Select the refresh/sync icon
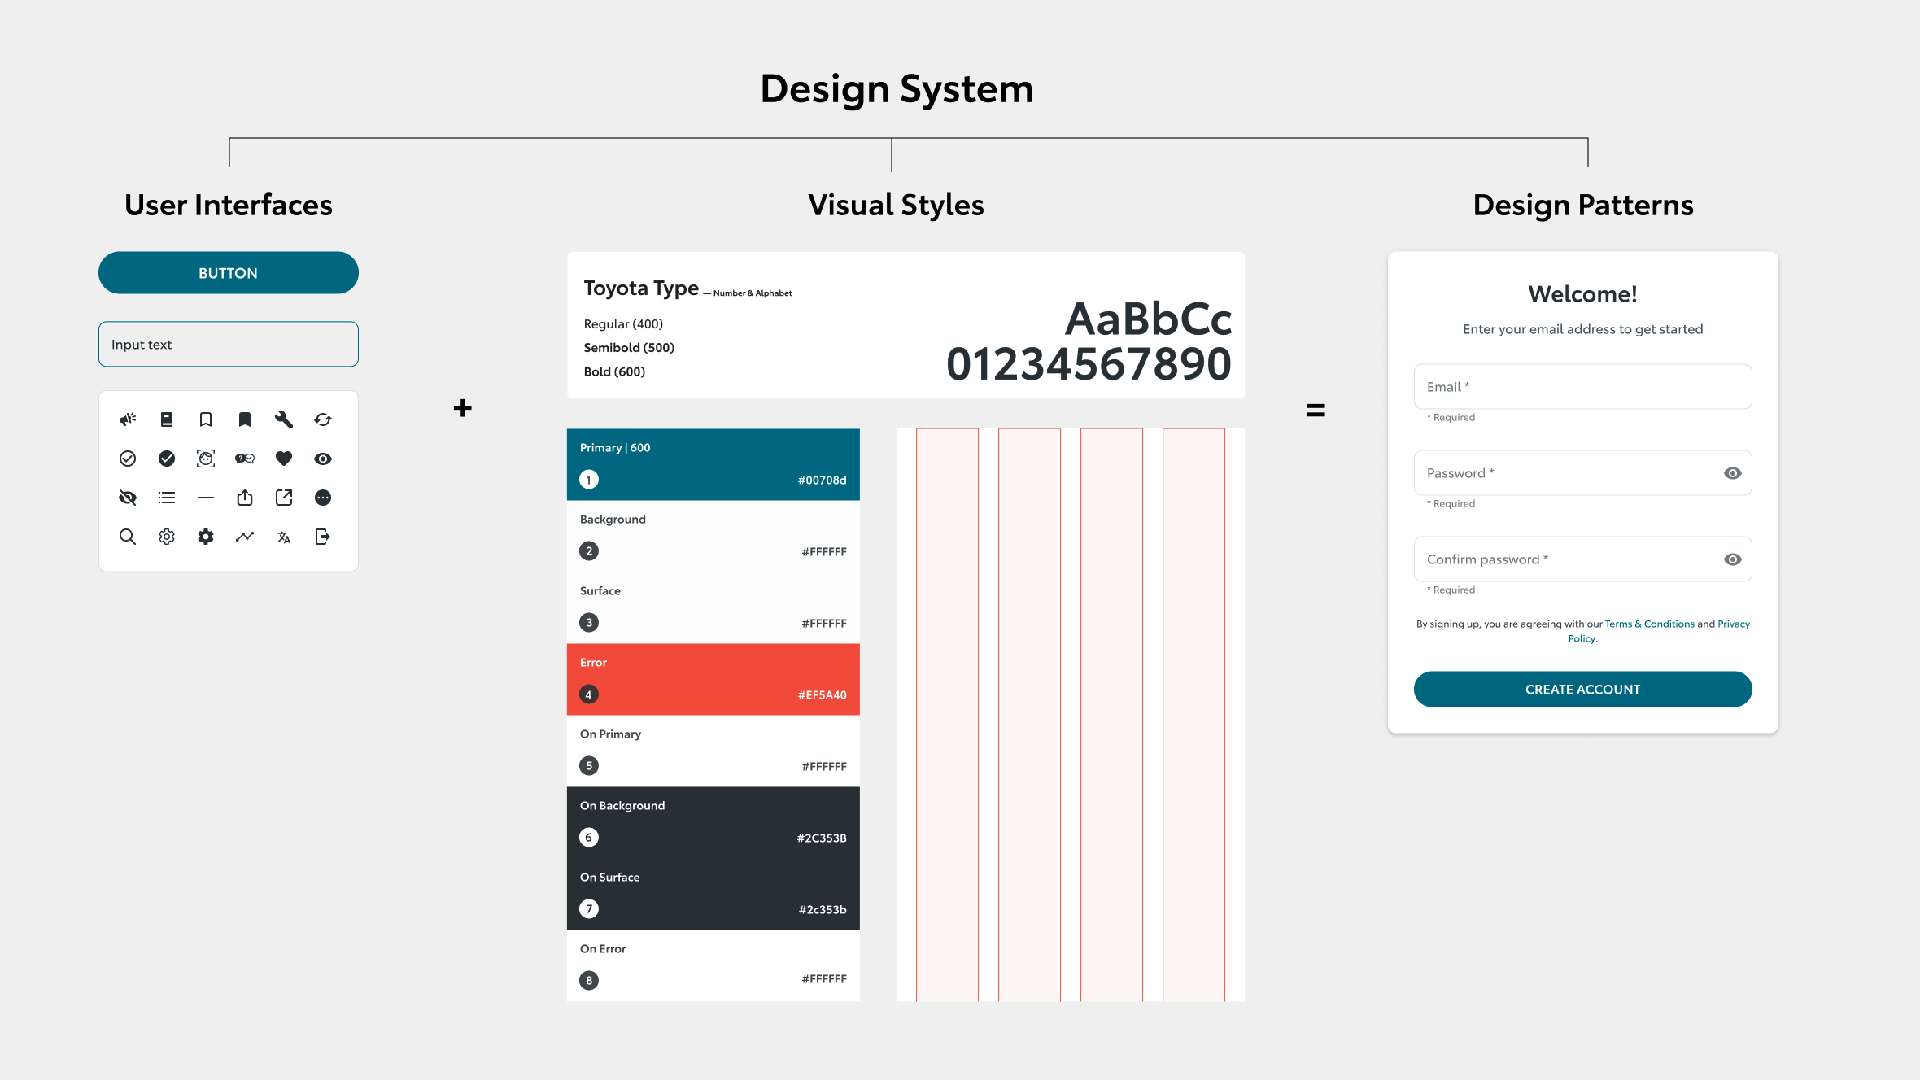Viewport: 1920px width, 1080px height. 322,418
